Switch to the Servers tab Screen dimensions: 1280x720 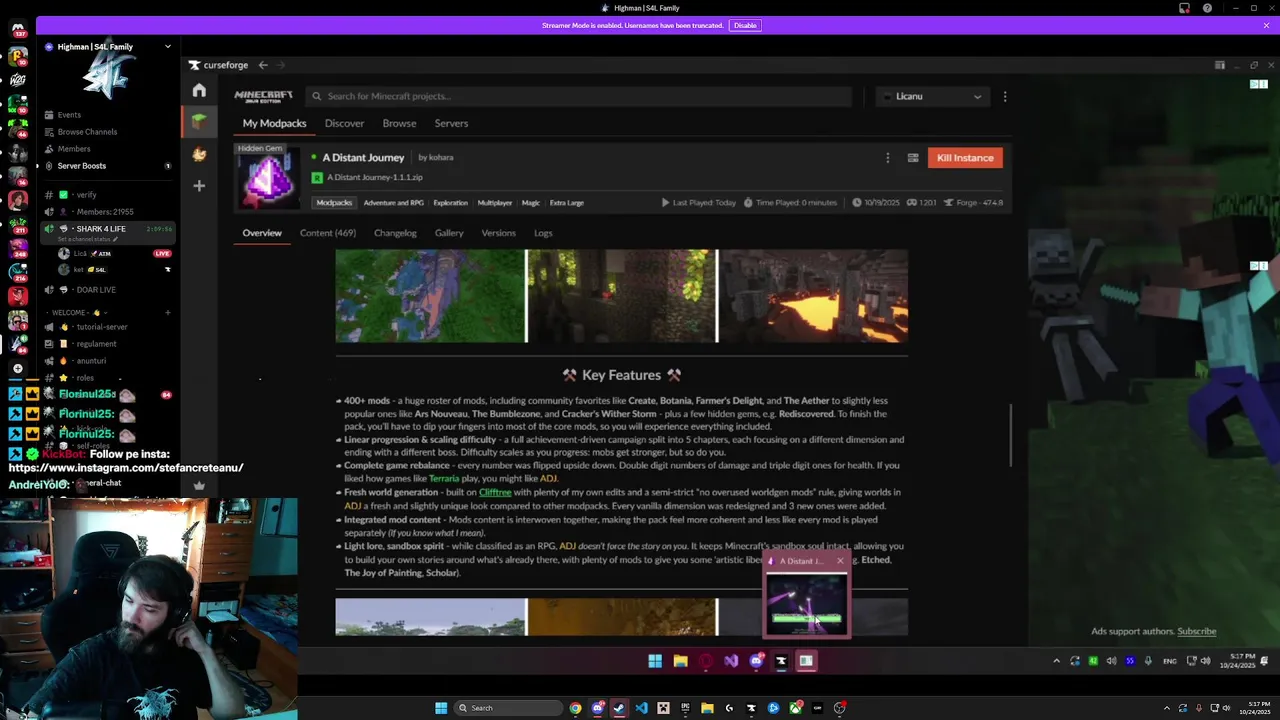451,123
